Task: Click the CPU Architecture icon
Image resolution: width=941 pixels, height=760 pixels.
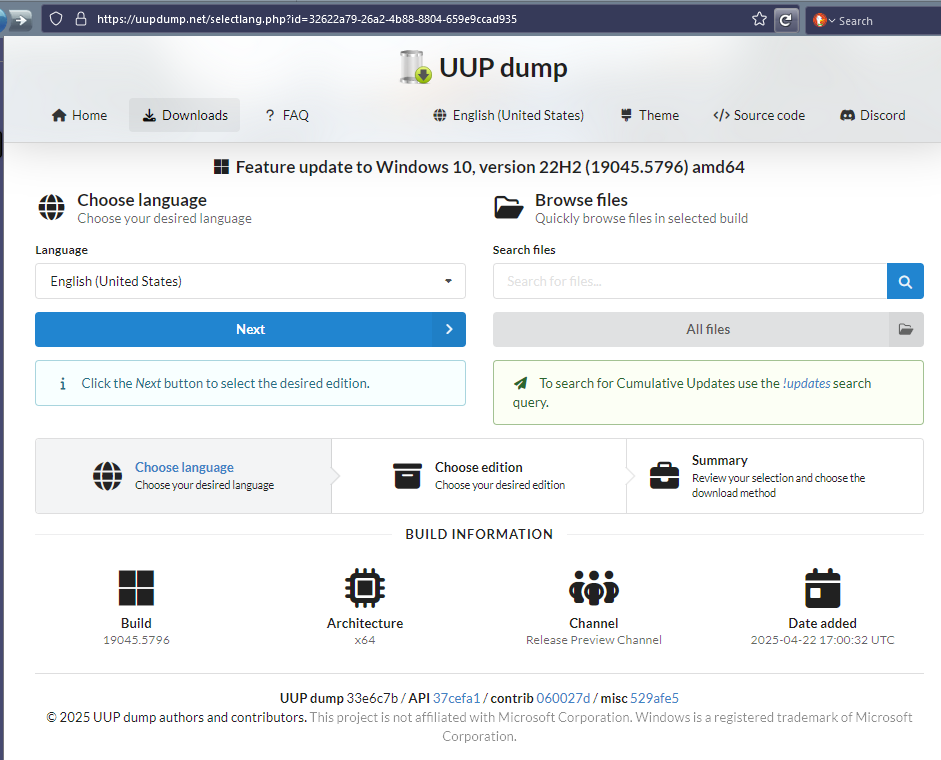Action: click(x=365, y=588)
